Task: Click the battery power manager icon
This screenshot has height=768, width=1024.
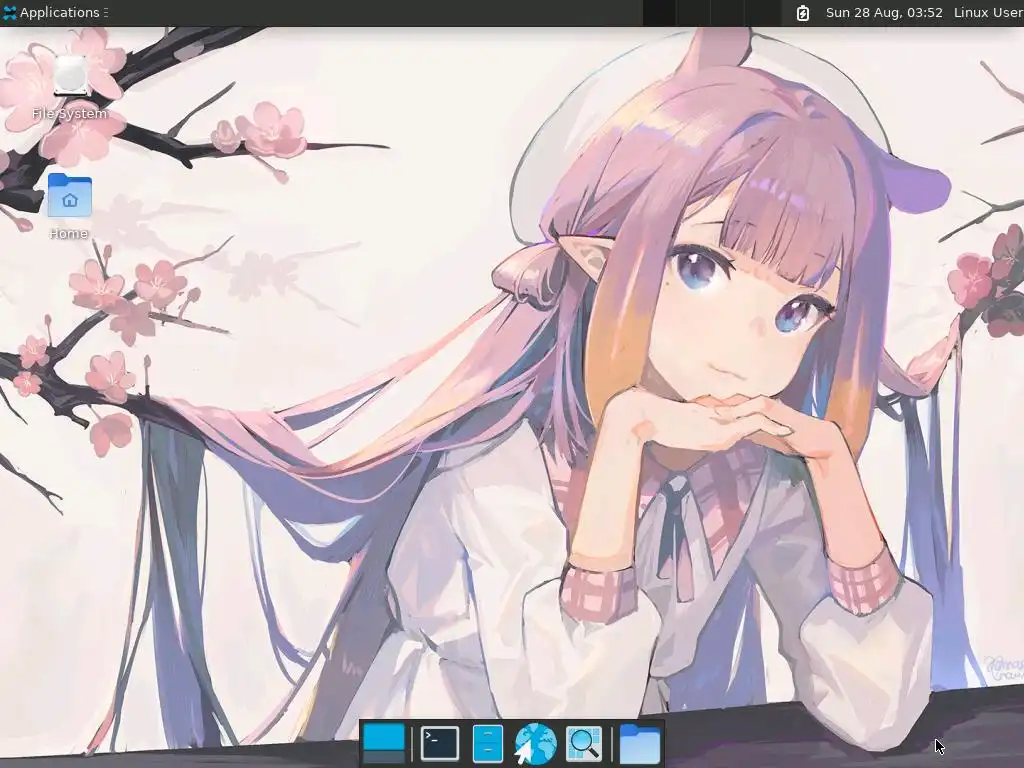Action: (803, 13)
